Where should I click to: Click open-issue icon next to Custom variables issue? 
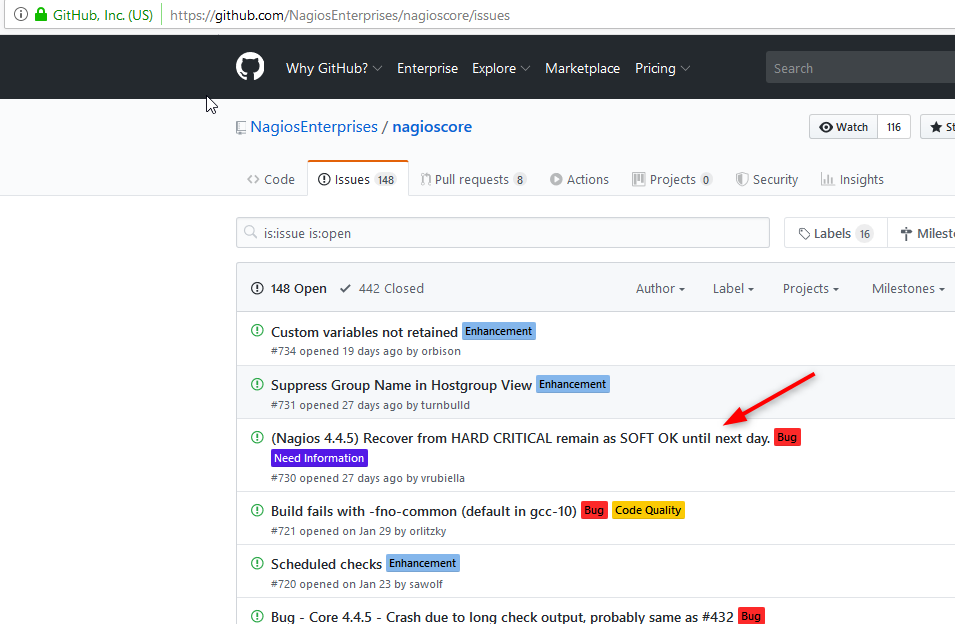click(257, 331)
